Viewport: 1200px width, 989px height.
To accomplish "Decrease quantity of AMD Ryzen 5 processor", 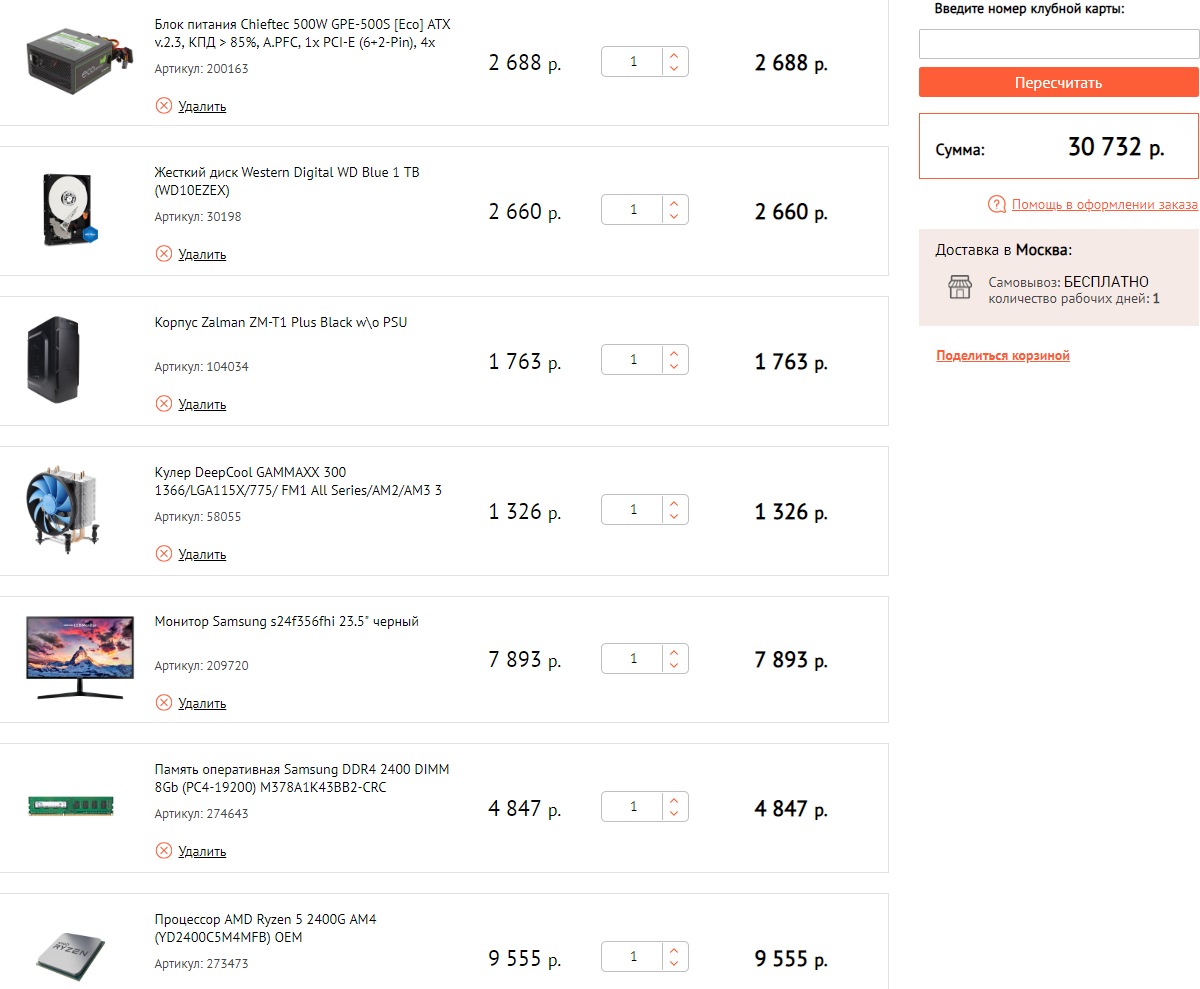I will [674, 965].
